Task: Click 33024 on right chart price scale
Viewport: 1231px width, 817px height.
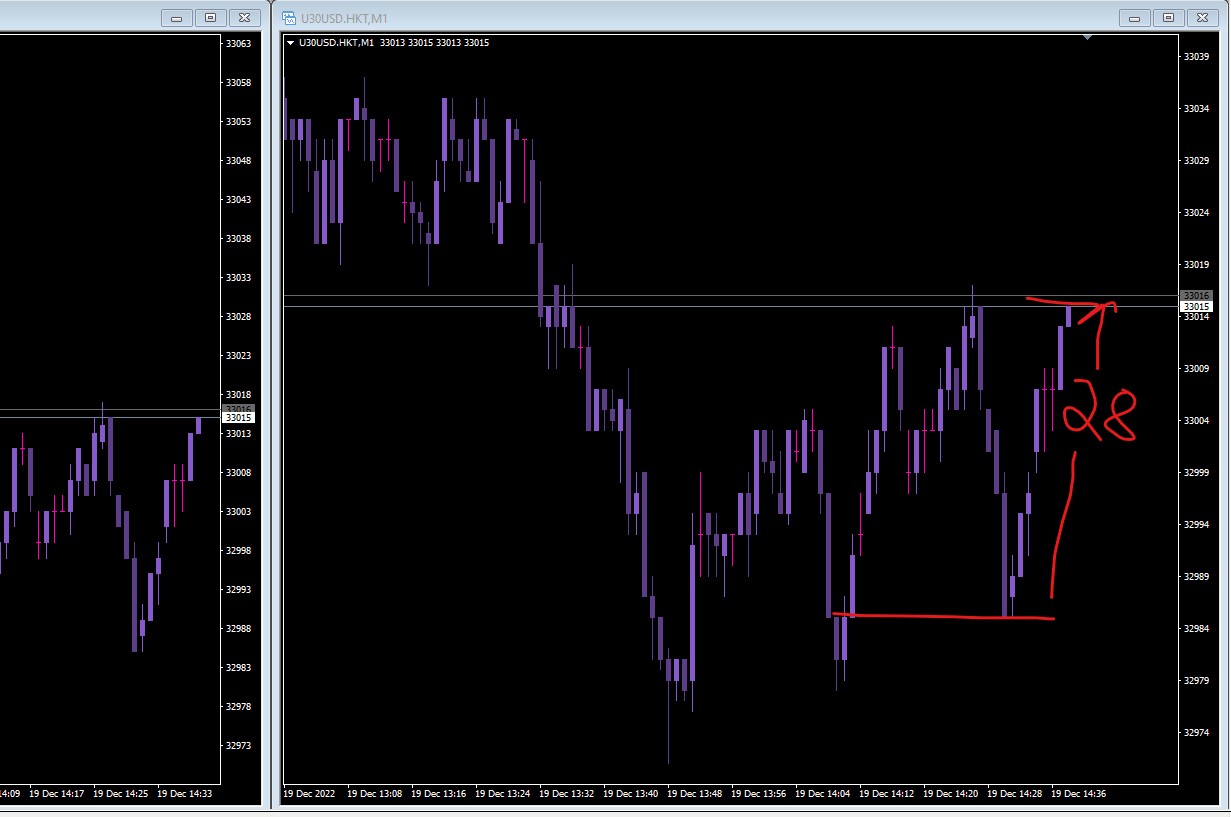Action: tap(1197, 212)
